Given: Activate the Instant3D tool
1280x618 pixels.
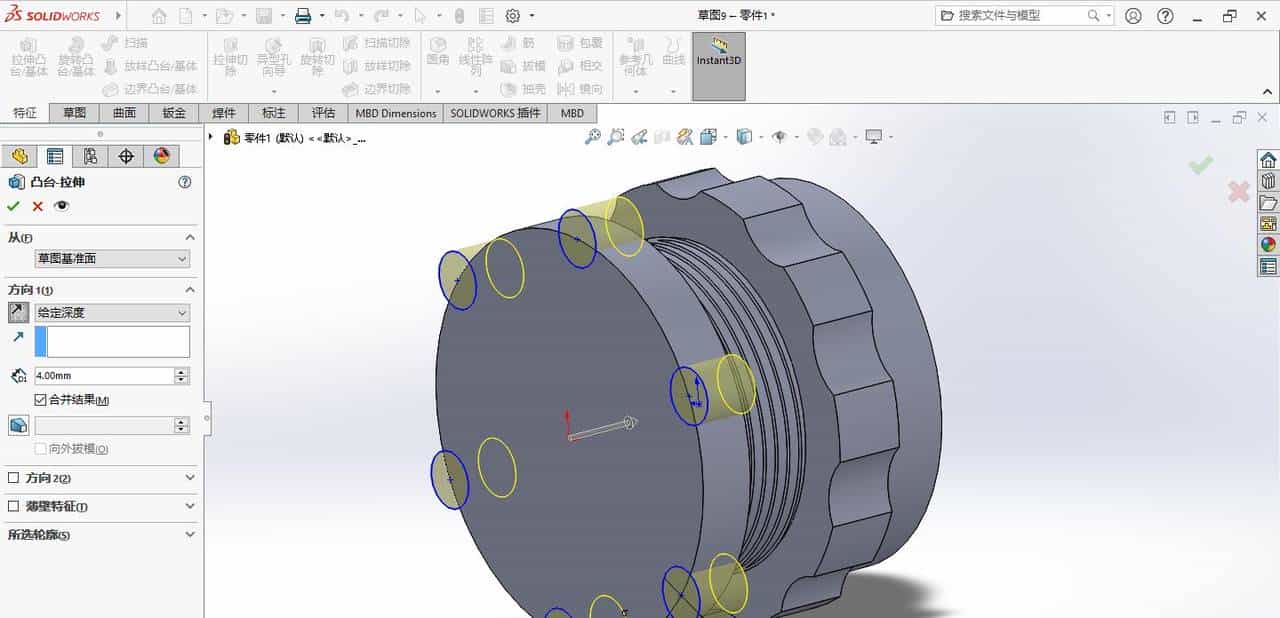Looking at the screenshot, I should click(718, 62).
